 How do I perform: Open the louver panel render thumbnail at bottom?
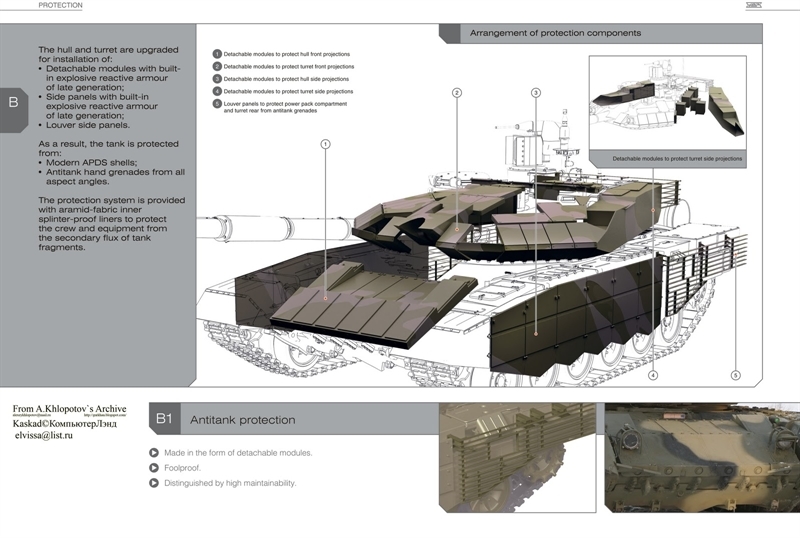517,457
